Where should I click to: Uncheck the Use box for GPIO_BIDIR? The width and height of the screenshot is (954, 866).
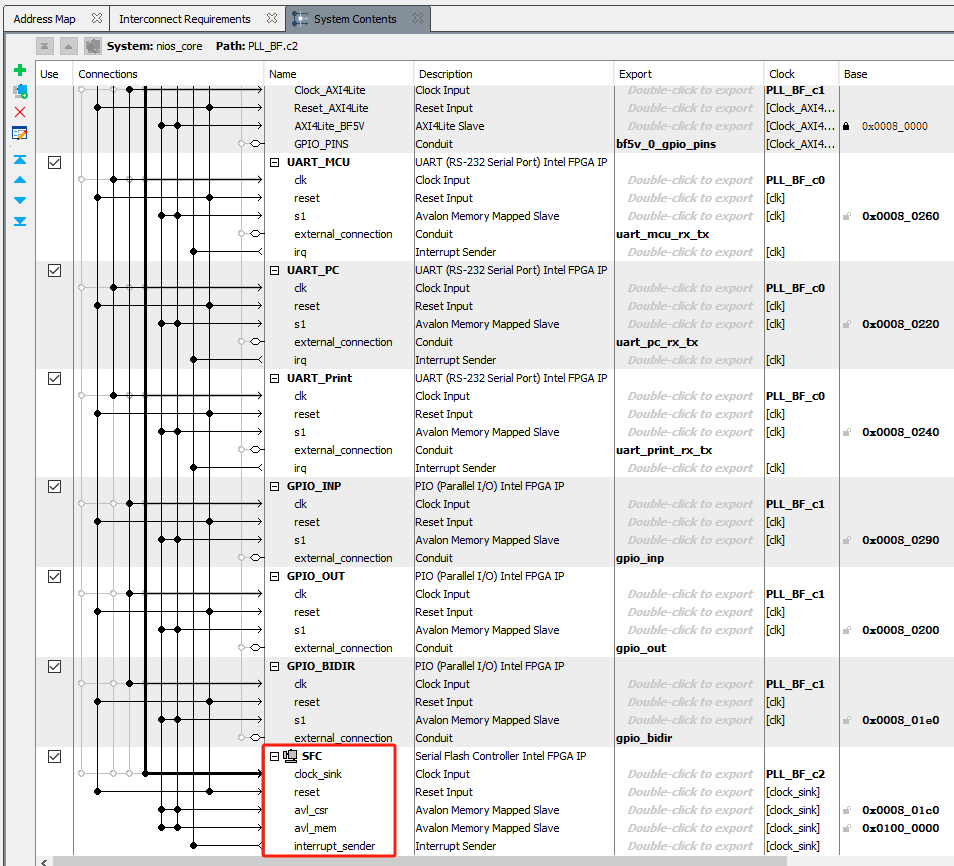(x=54, y=666)
